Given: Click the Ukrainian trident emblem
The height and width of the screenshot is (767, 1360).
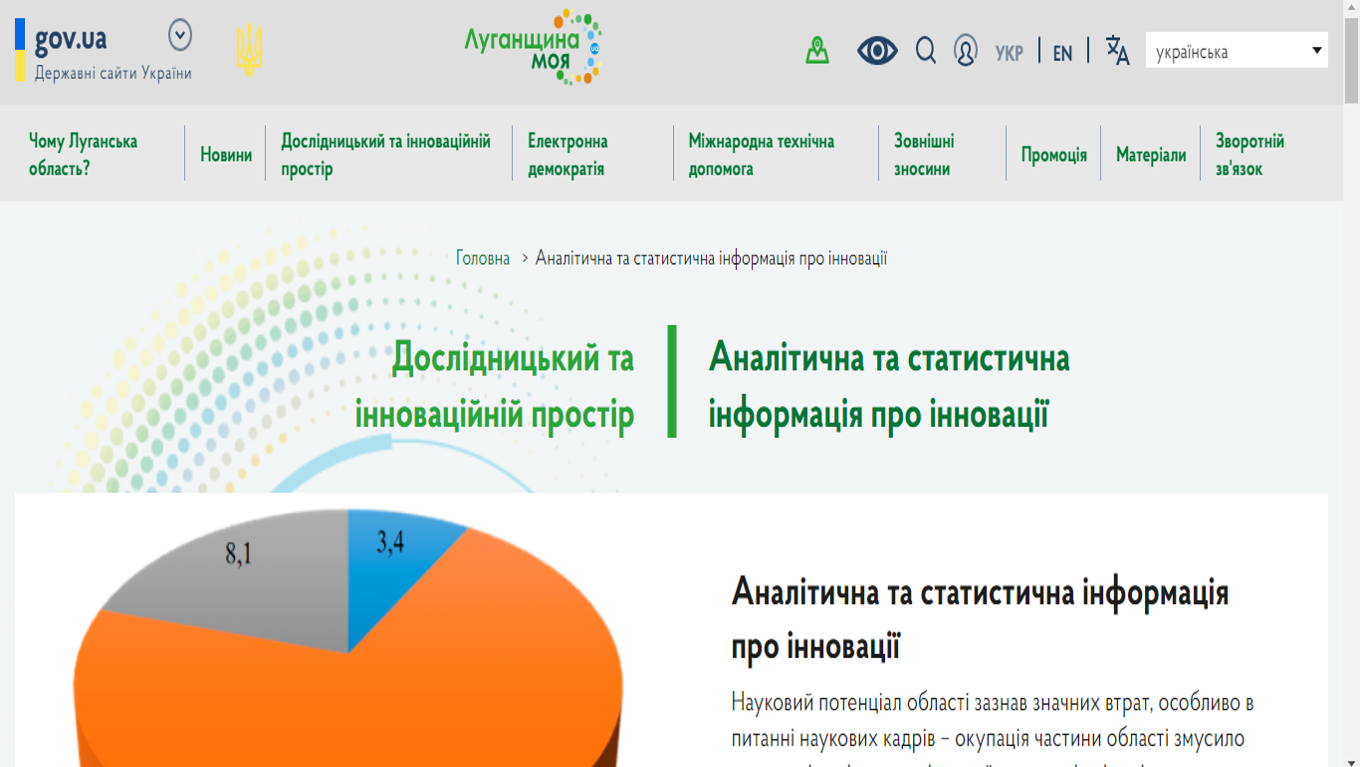Looking at the screenshot, I should coord(249,50).
